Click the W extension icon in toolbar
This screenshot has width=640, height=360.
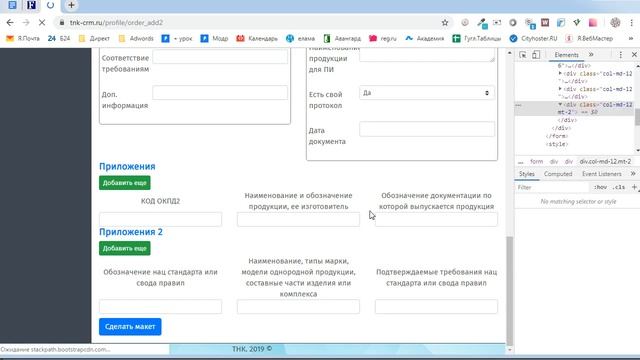coord(545,23)
